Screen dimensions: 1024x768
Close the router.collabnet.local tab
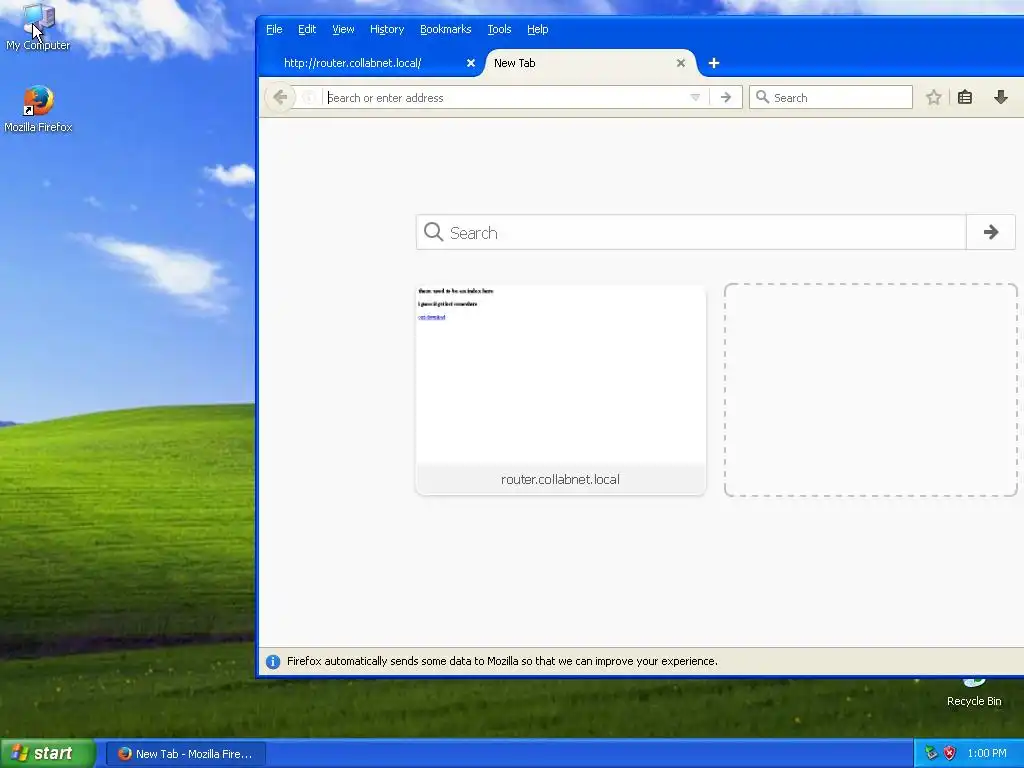tap(471, 63)
